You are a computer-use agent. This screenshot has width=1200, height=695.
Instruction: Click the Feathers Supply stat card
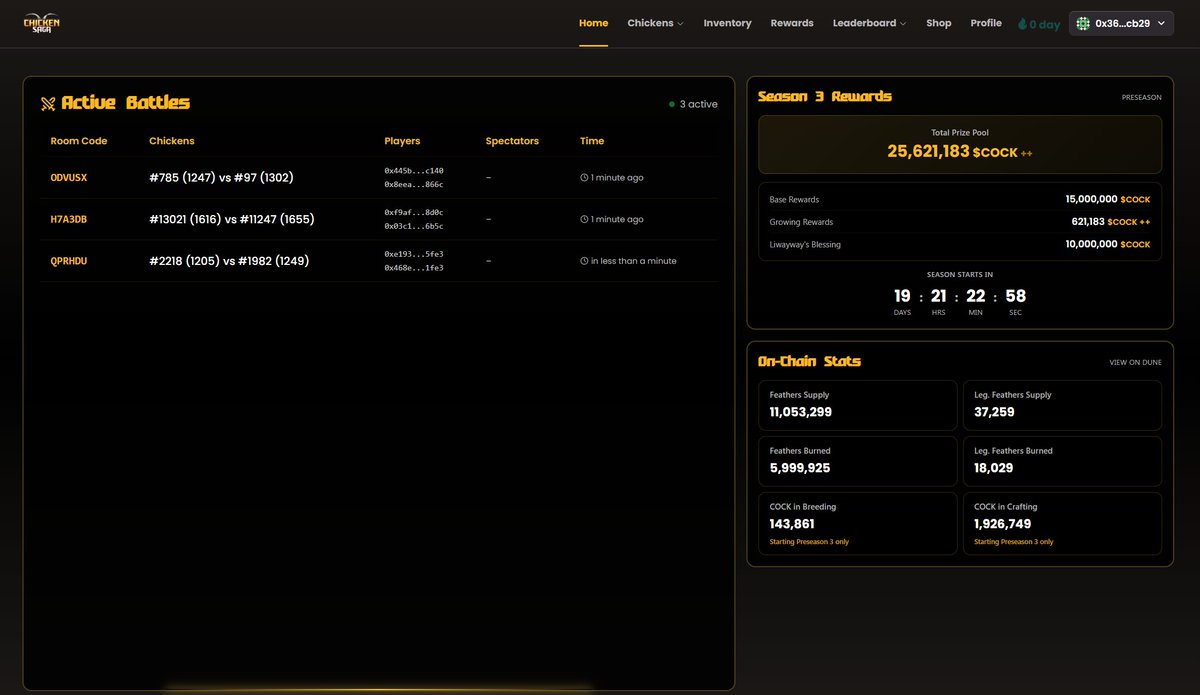pos(858,405)
